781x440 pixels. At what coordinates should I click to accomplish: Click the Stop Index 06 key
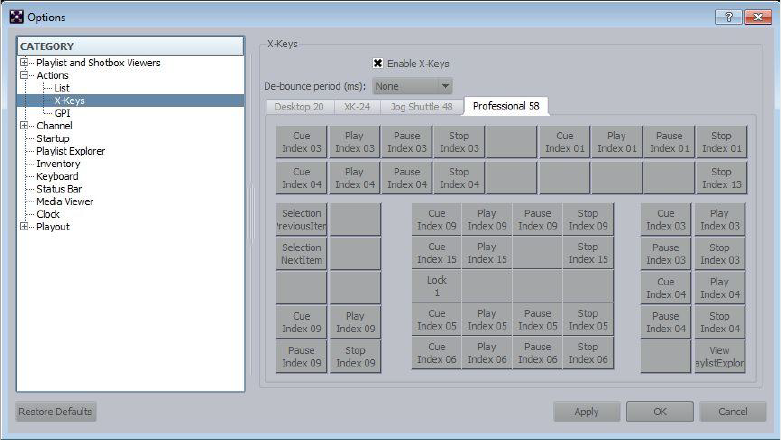tap(588, 353)
